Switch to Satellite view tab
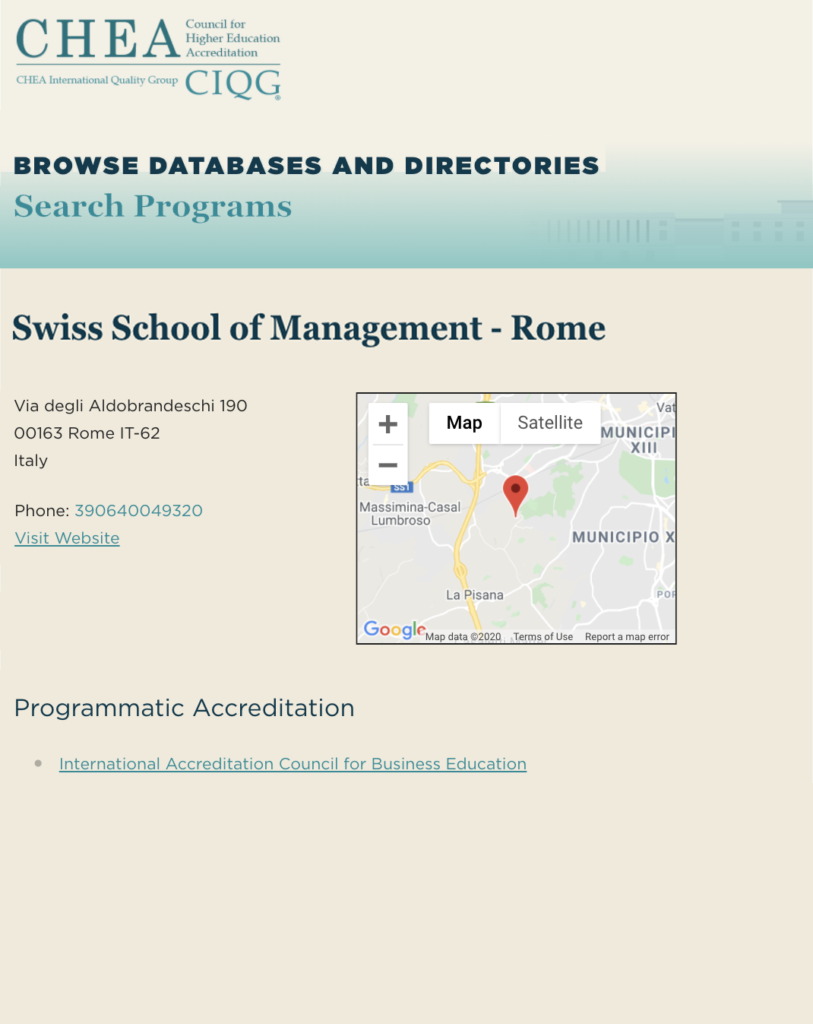 550,423
